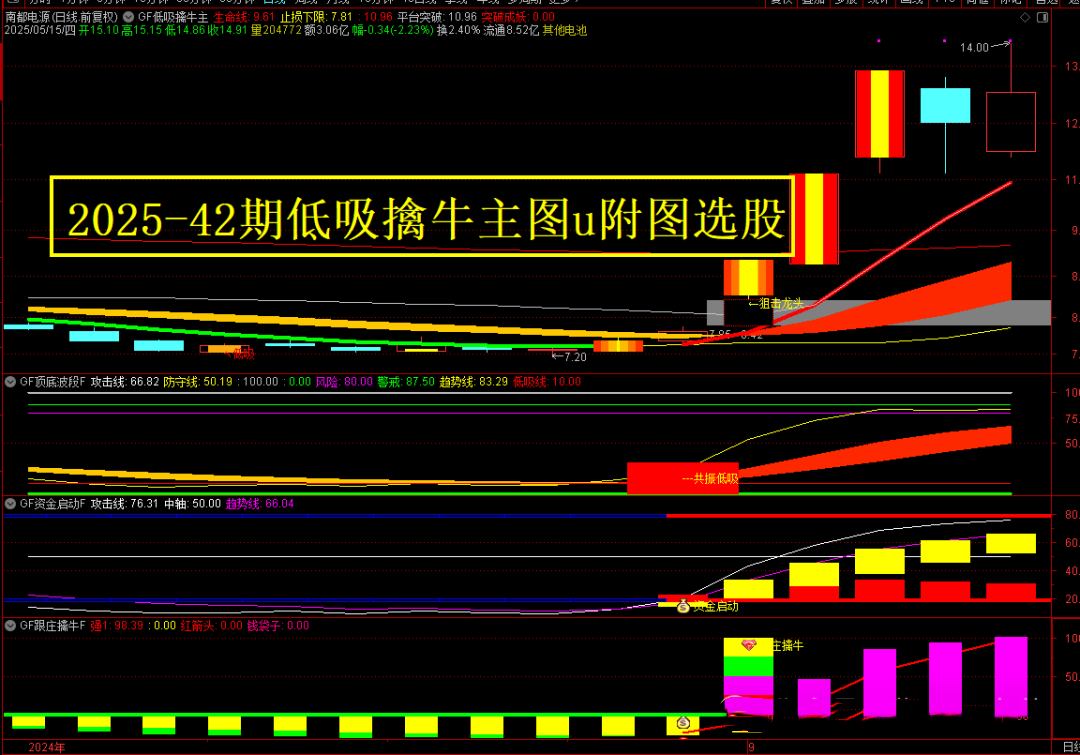Toggle 叠加 overlay mode
1080x755 pixels.
click(x=813, y=4)
